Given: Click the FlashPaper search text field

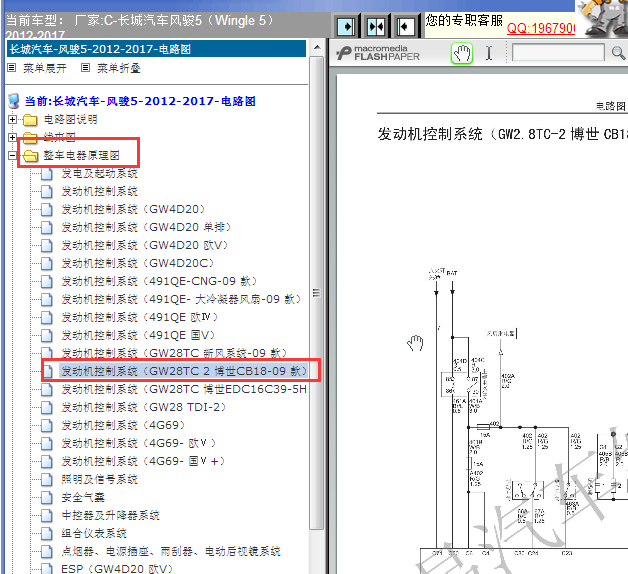Looking at the screenshot, I should (x=558, y=53).
